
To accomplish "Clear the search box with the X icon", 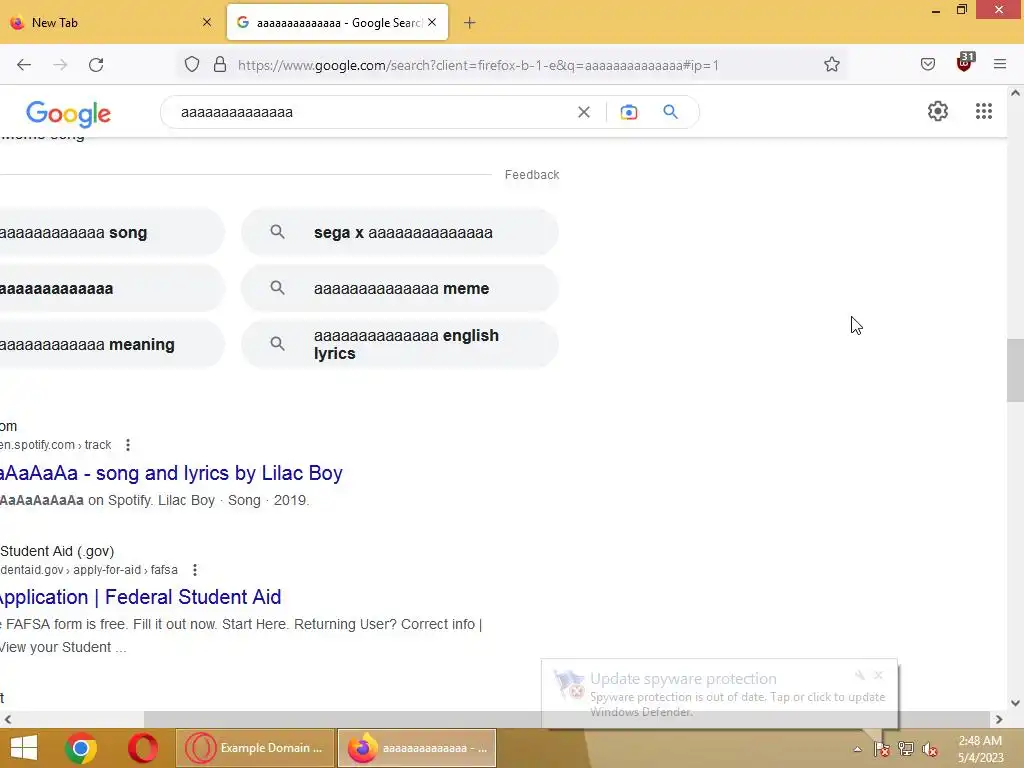I will pos(584,112).
